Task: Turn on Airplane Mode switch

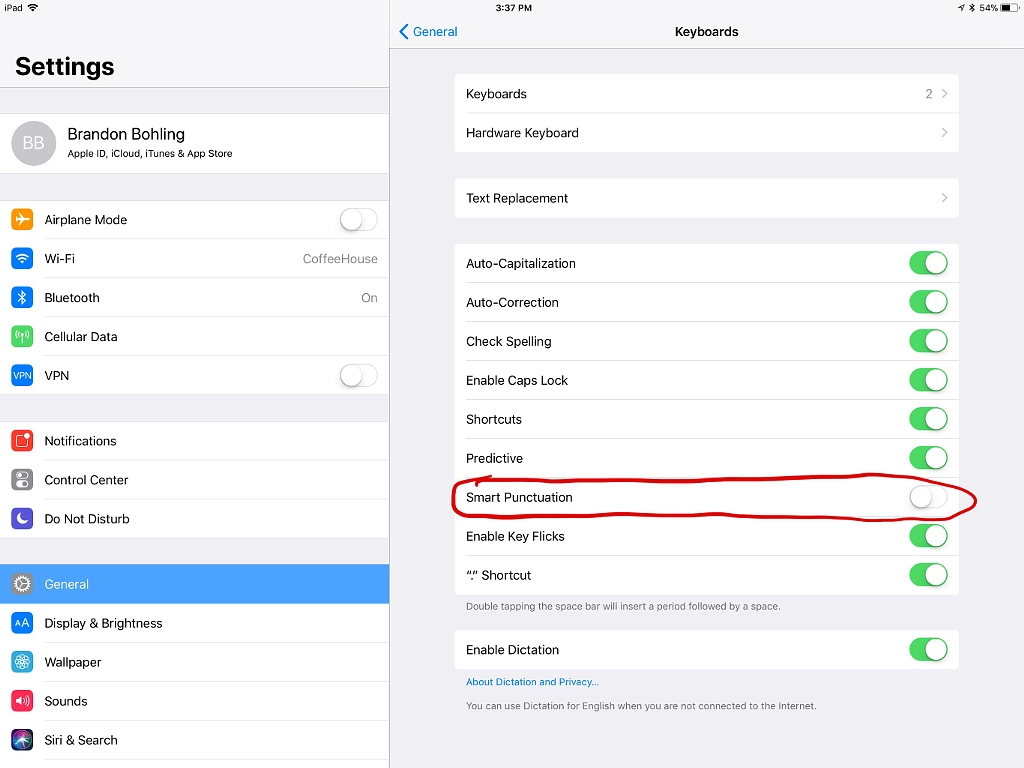Action: pos(358,220)
